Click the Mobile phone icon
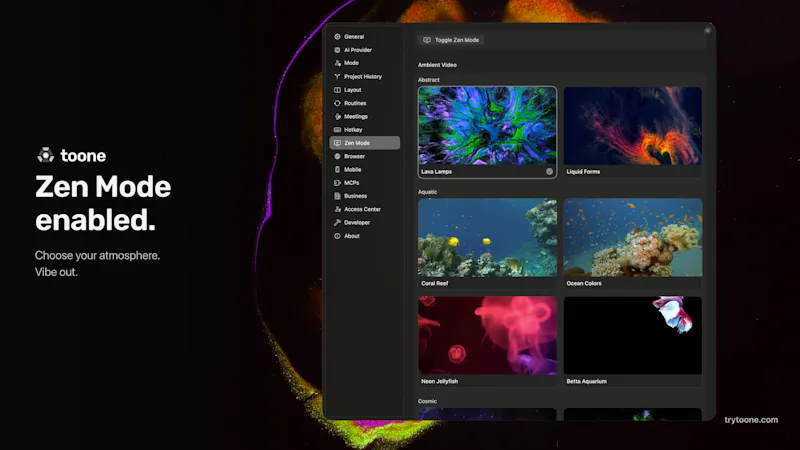 point(337,169)
